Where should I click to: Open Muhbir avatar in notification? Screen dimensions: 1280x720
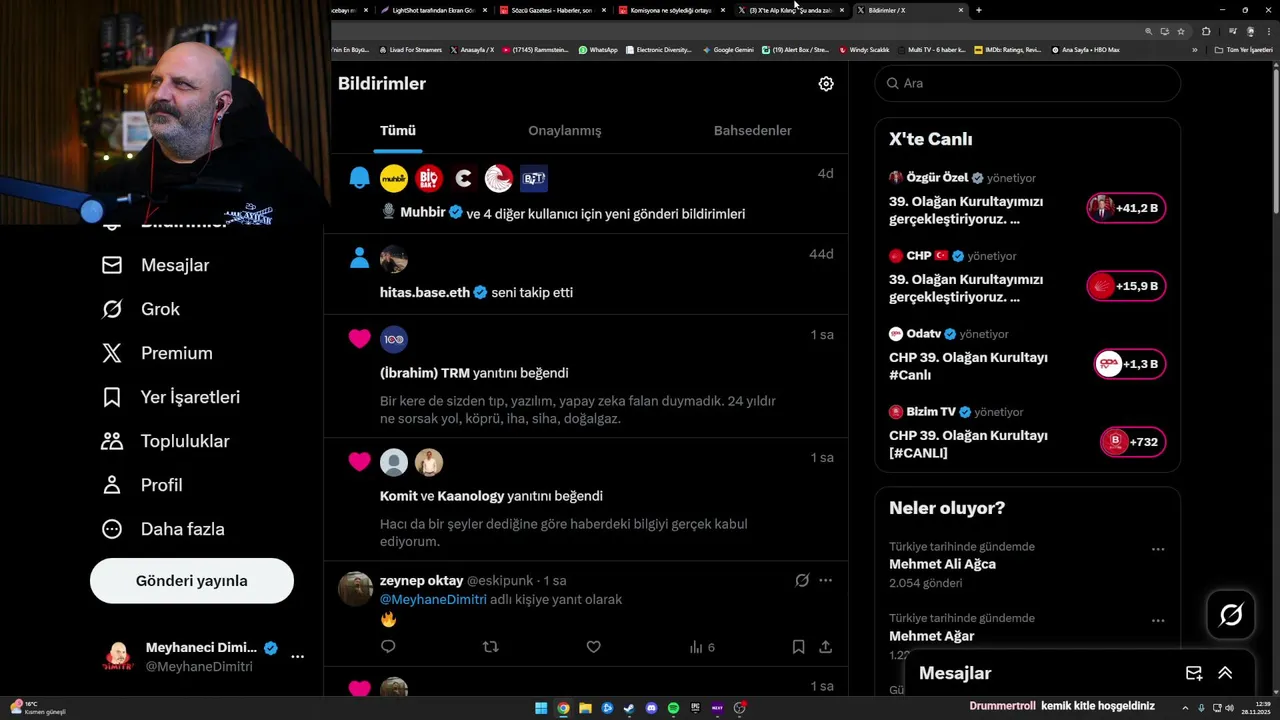394,178
